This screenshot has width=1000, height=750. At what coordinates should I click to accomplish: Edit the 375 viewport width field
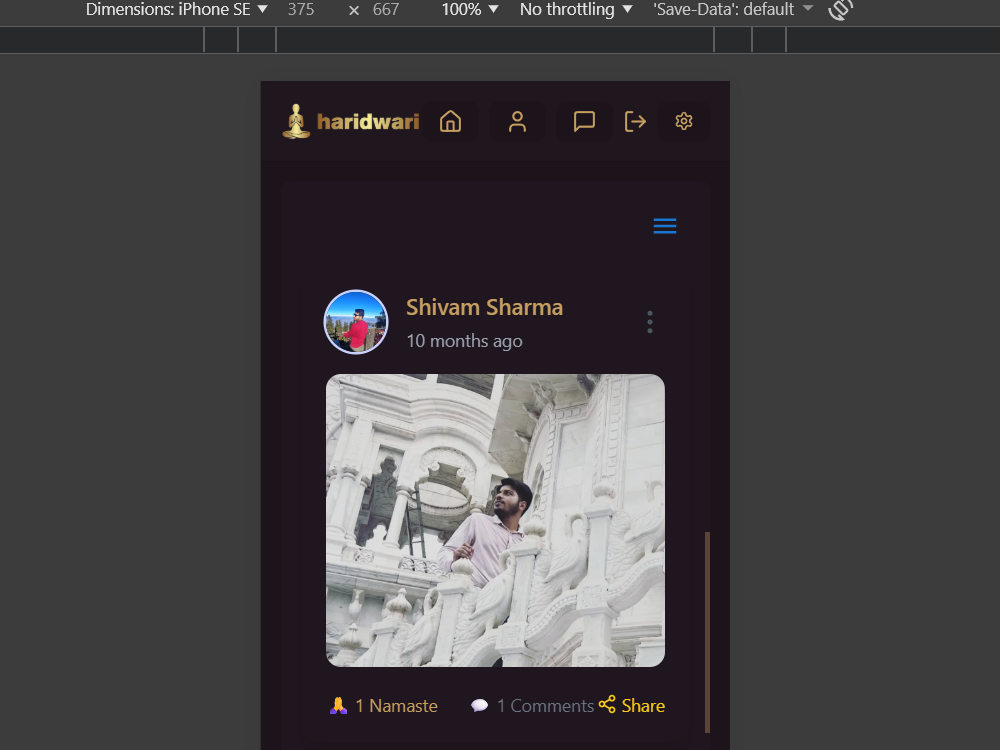(x=301, y=10)
